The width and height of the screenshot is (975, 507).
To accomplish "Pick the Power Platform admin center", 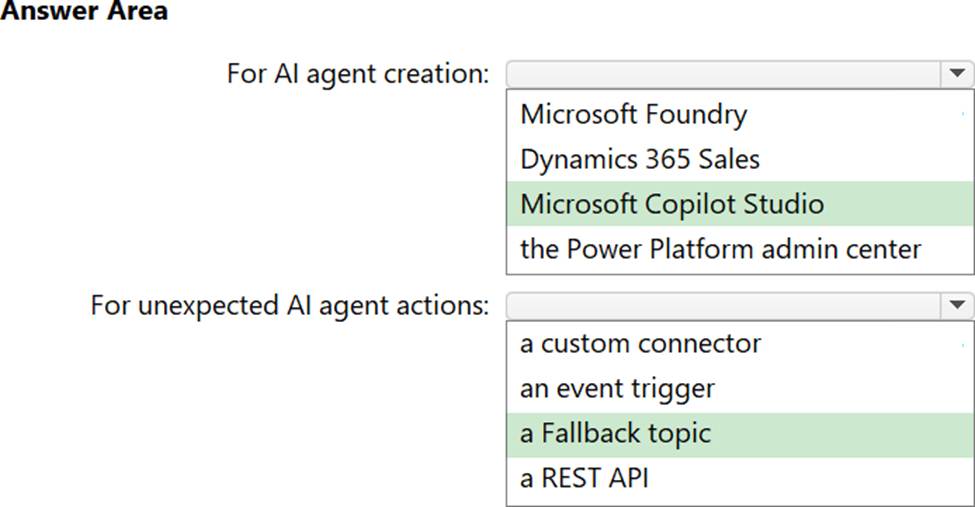I will (720, 249).
